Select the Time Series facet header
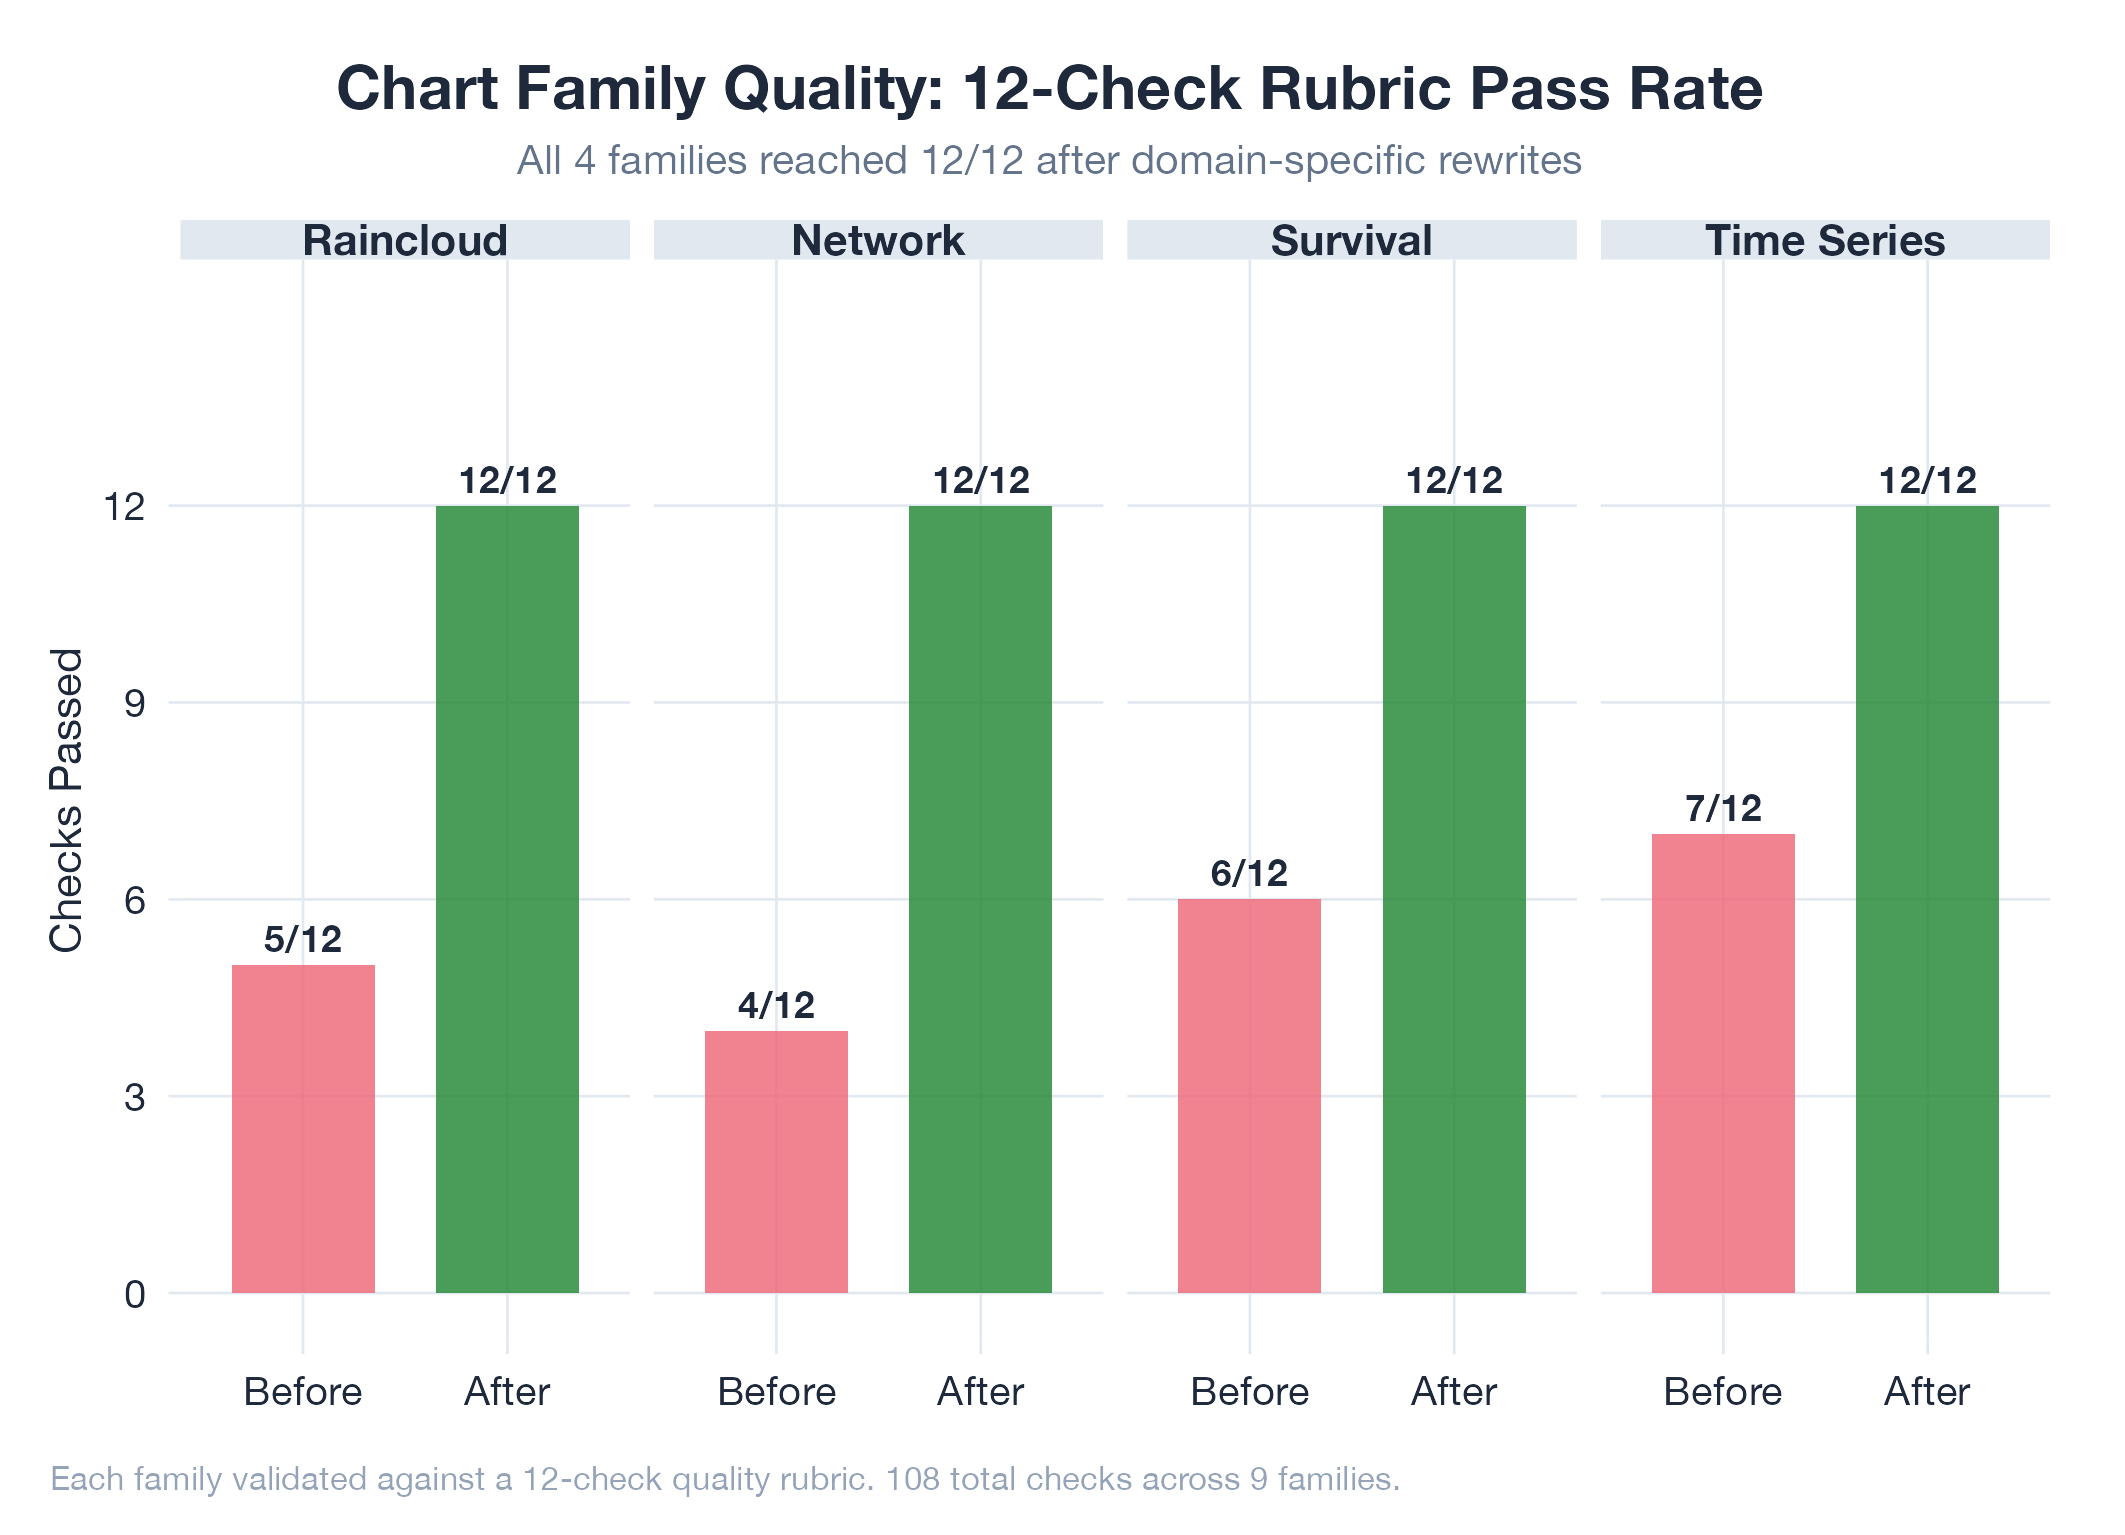The height and width of the screenshot is (1535, 2125). pos(1825,240)
